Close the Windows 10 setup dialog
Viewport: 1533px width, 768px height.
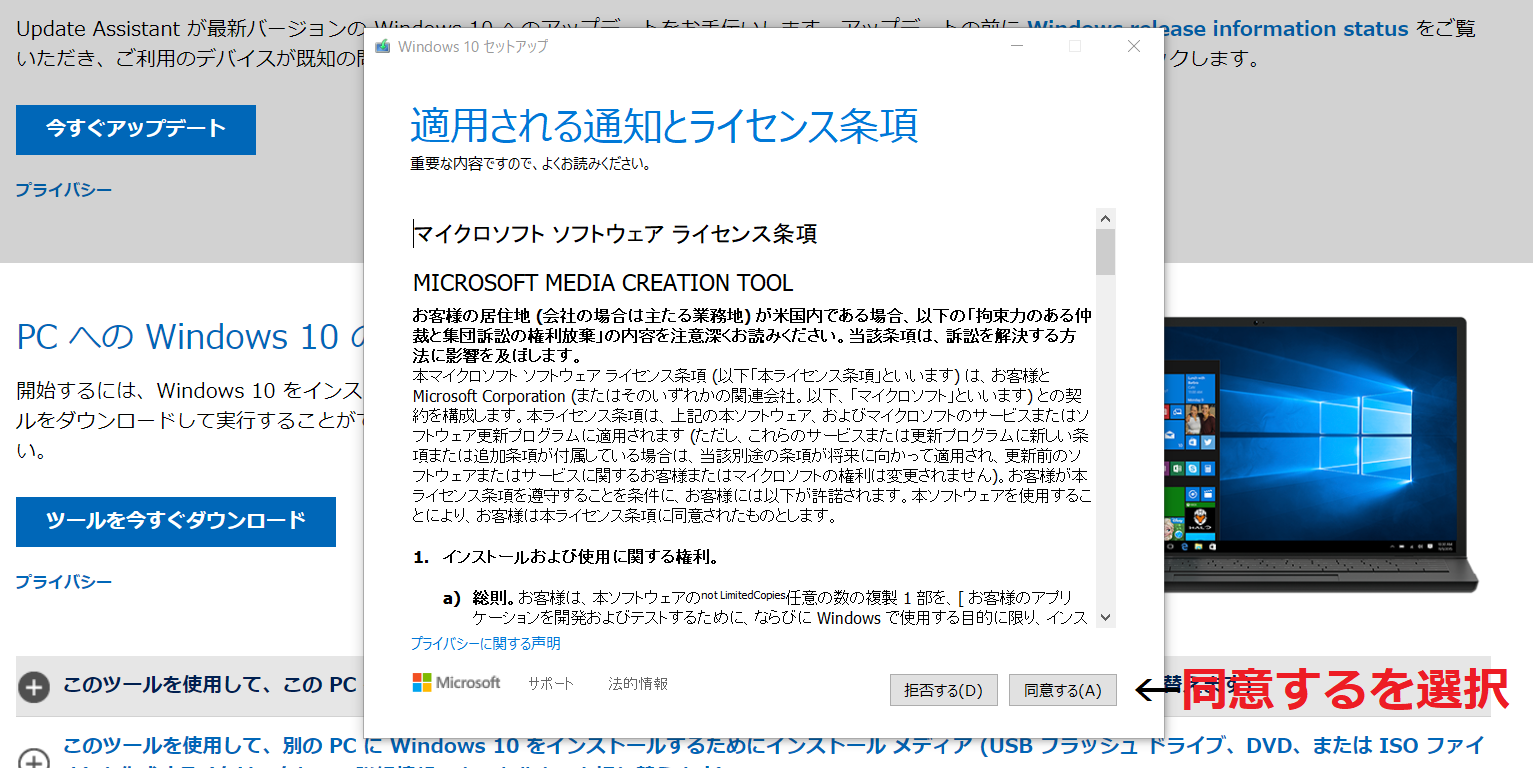coord(1134,46)
